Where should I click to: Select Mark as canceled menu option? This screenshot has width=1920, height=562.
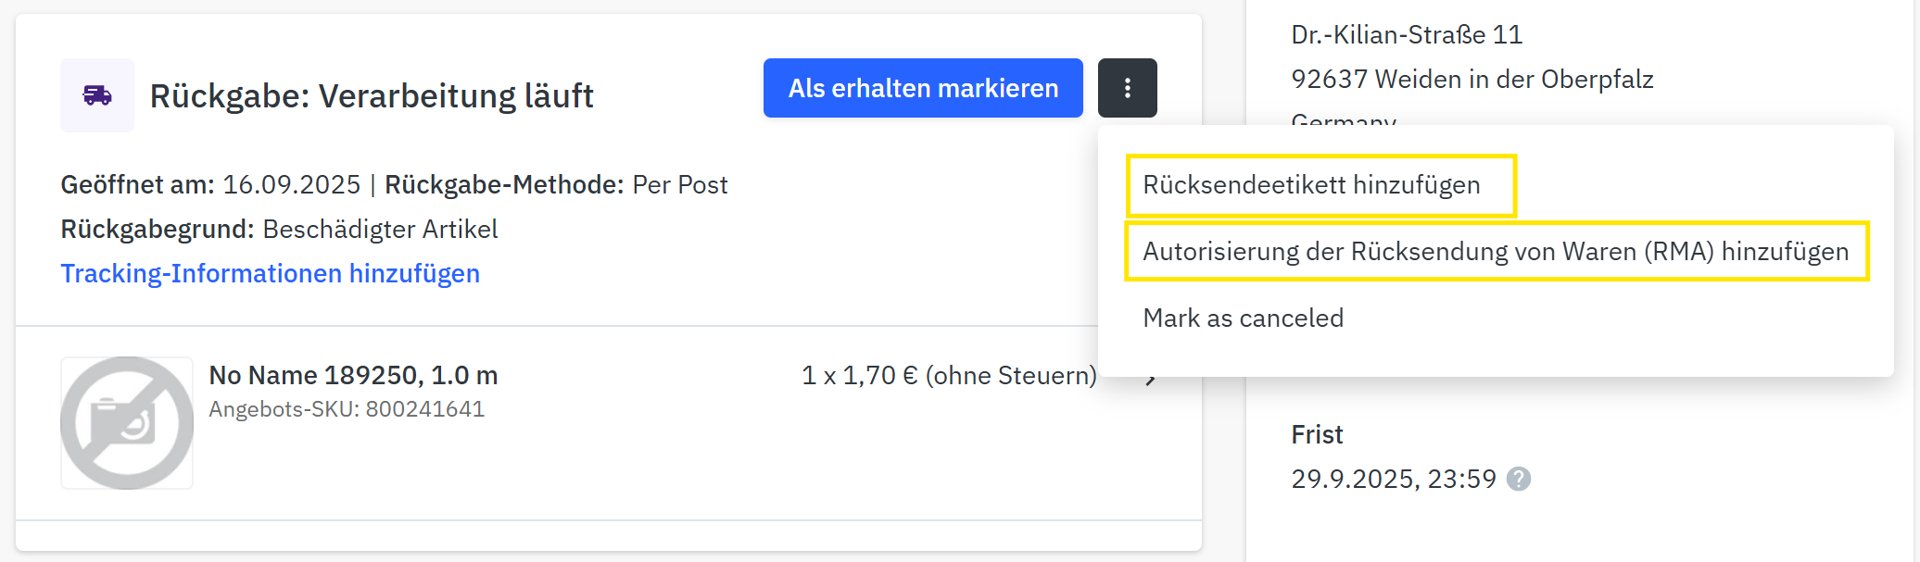tap(1243, 318)
